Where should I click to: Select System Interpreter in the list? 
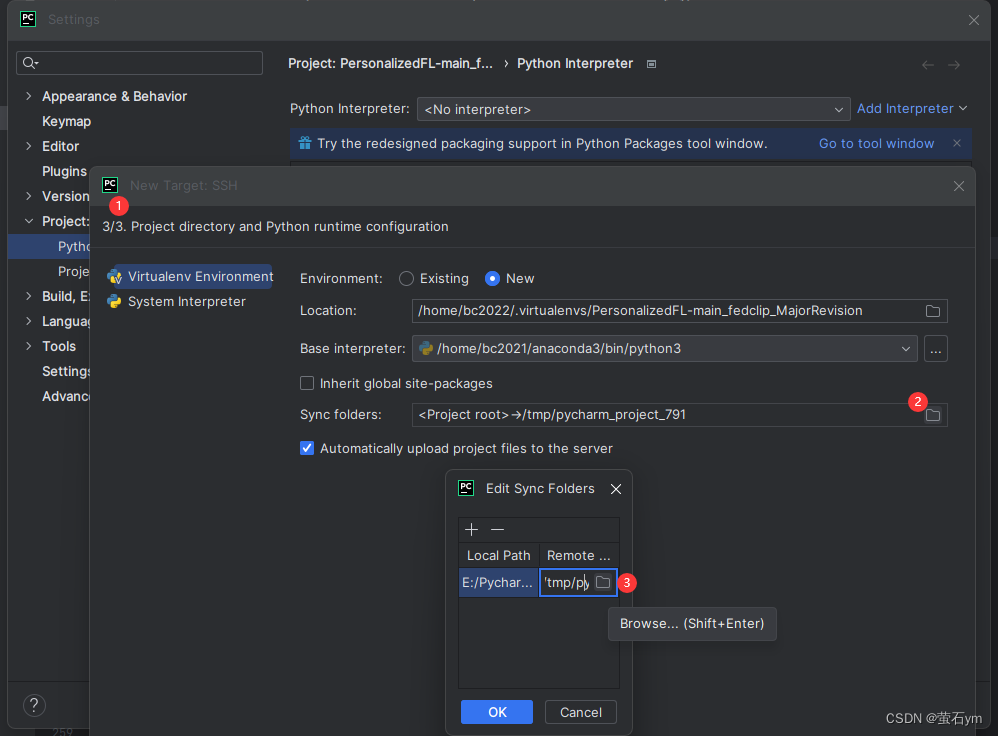(x=186, y=302)
